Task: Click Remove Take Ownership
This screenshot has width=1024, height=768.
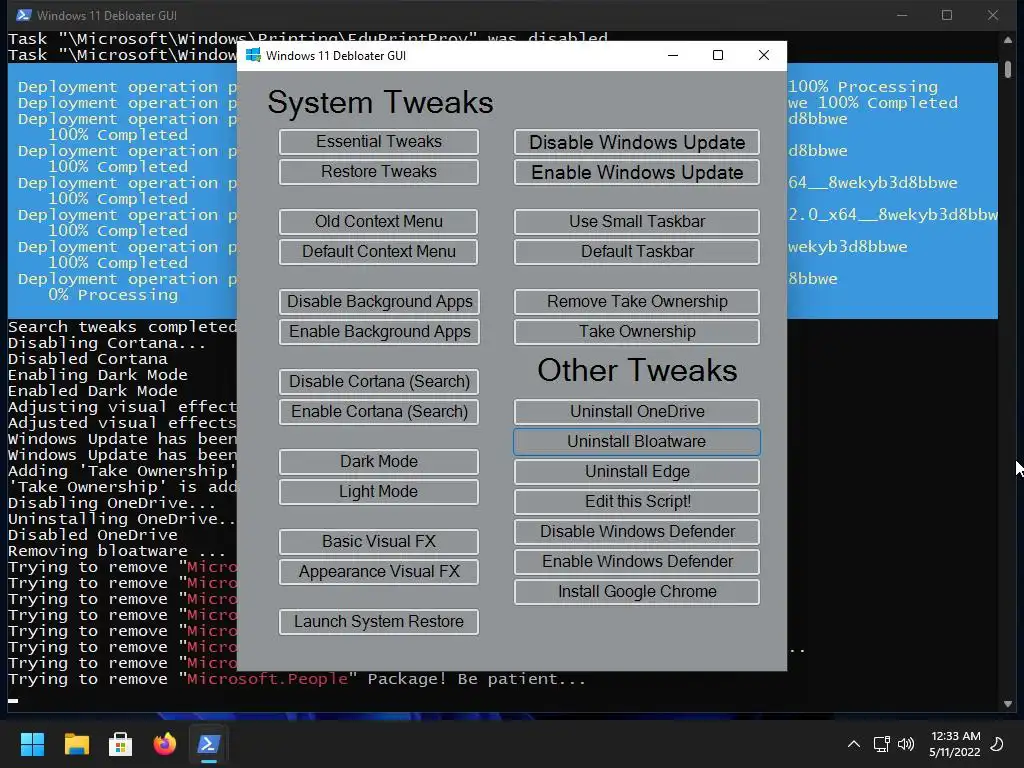Action: pyautogui.click(x=637, y=302)
